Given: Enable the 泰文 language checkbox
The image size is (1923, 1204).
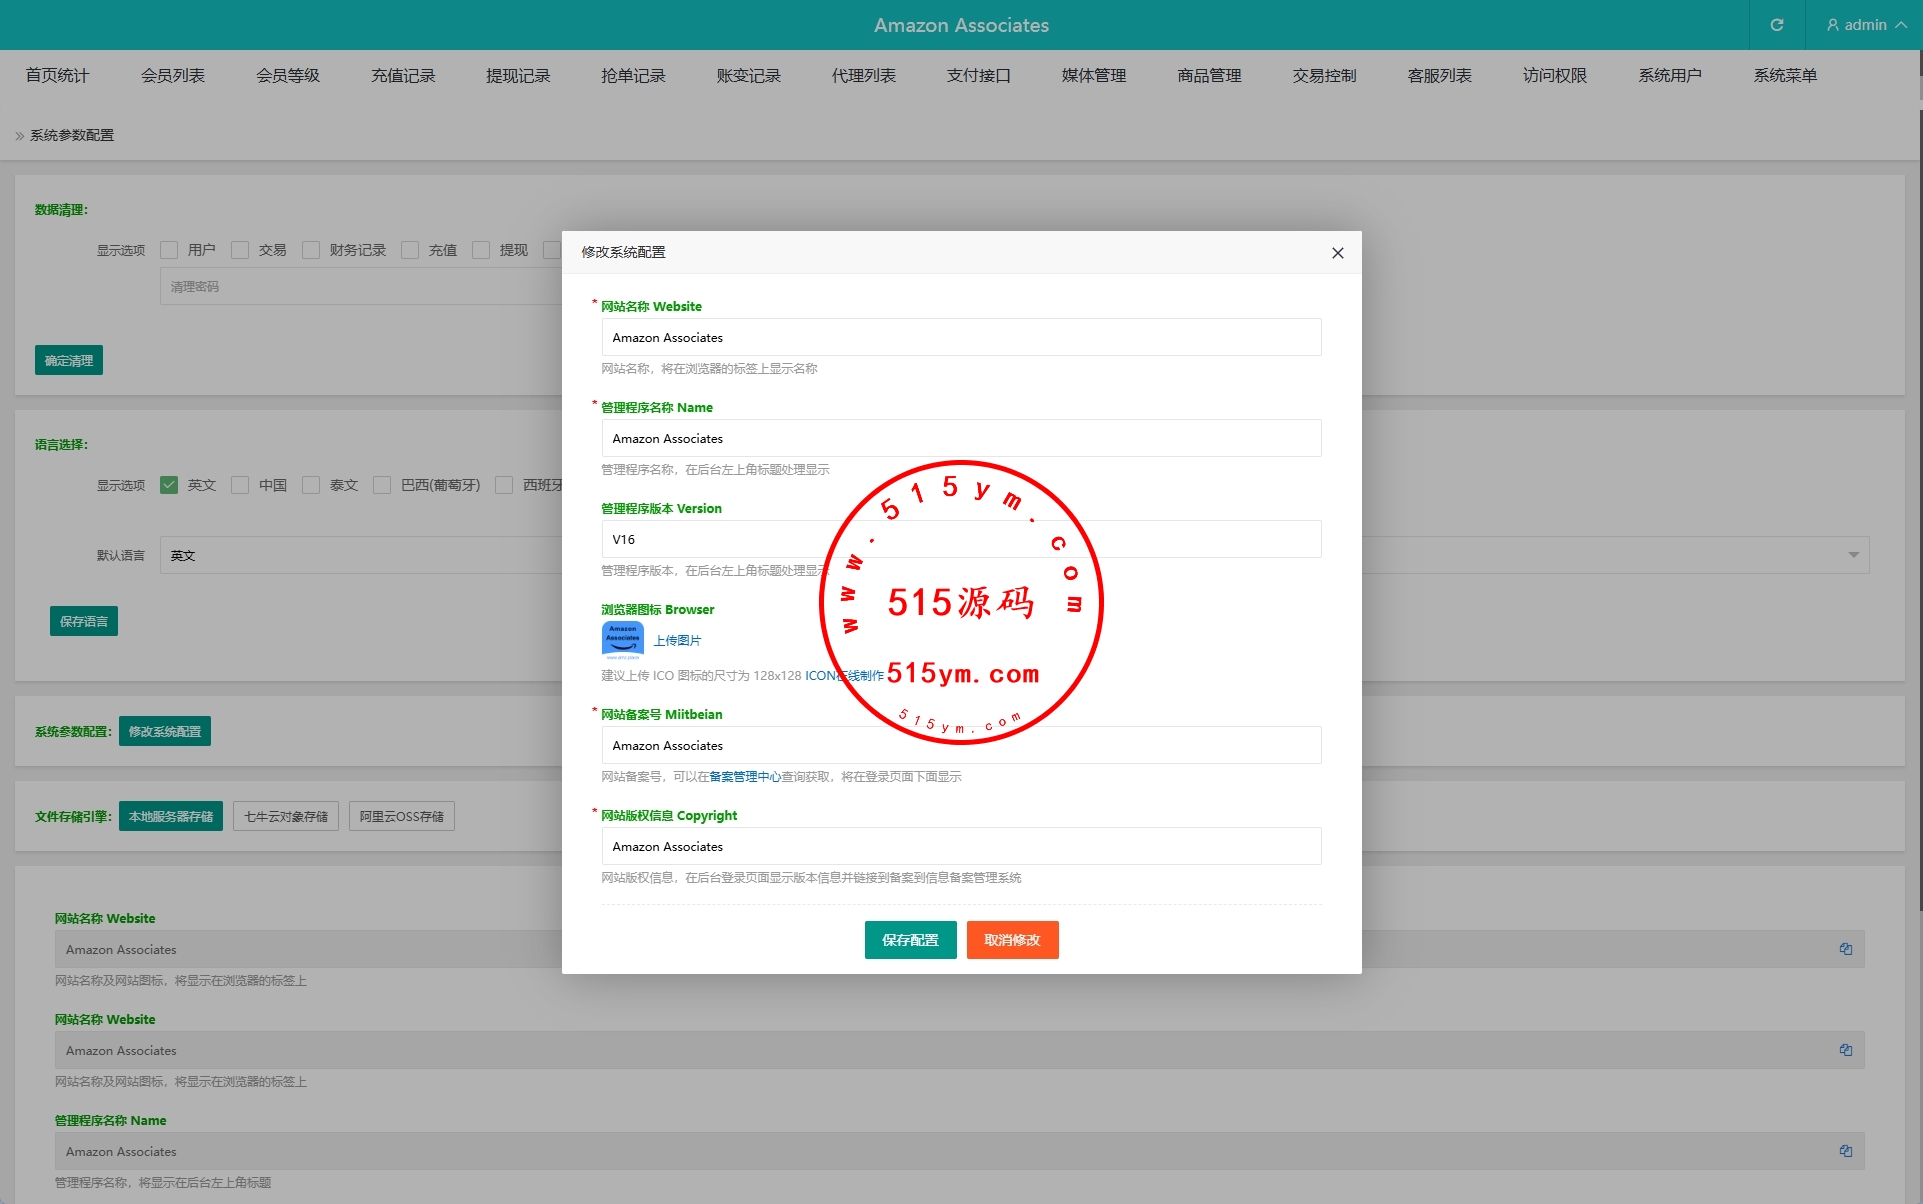Looking at the screenshot, I should (x=311, y=485).
